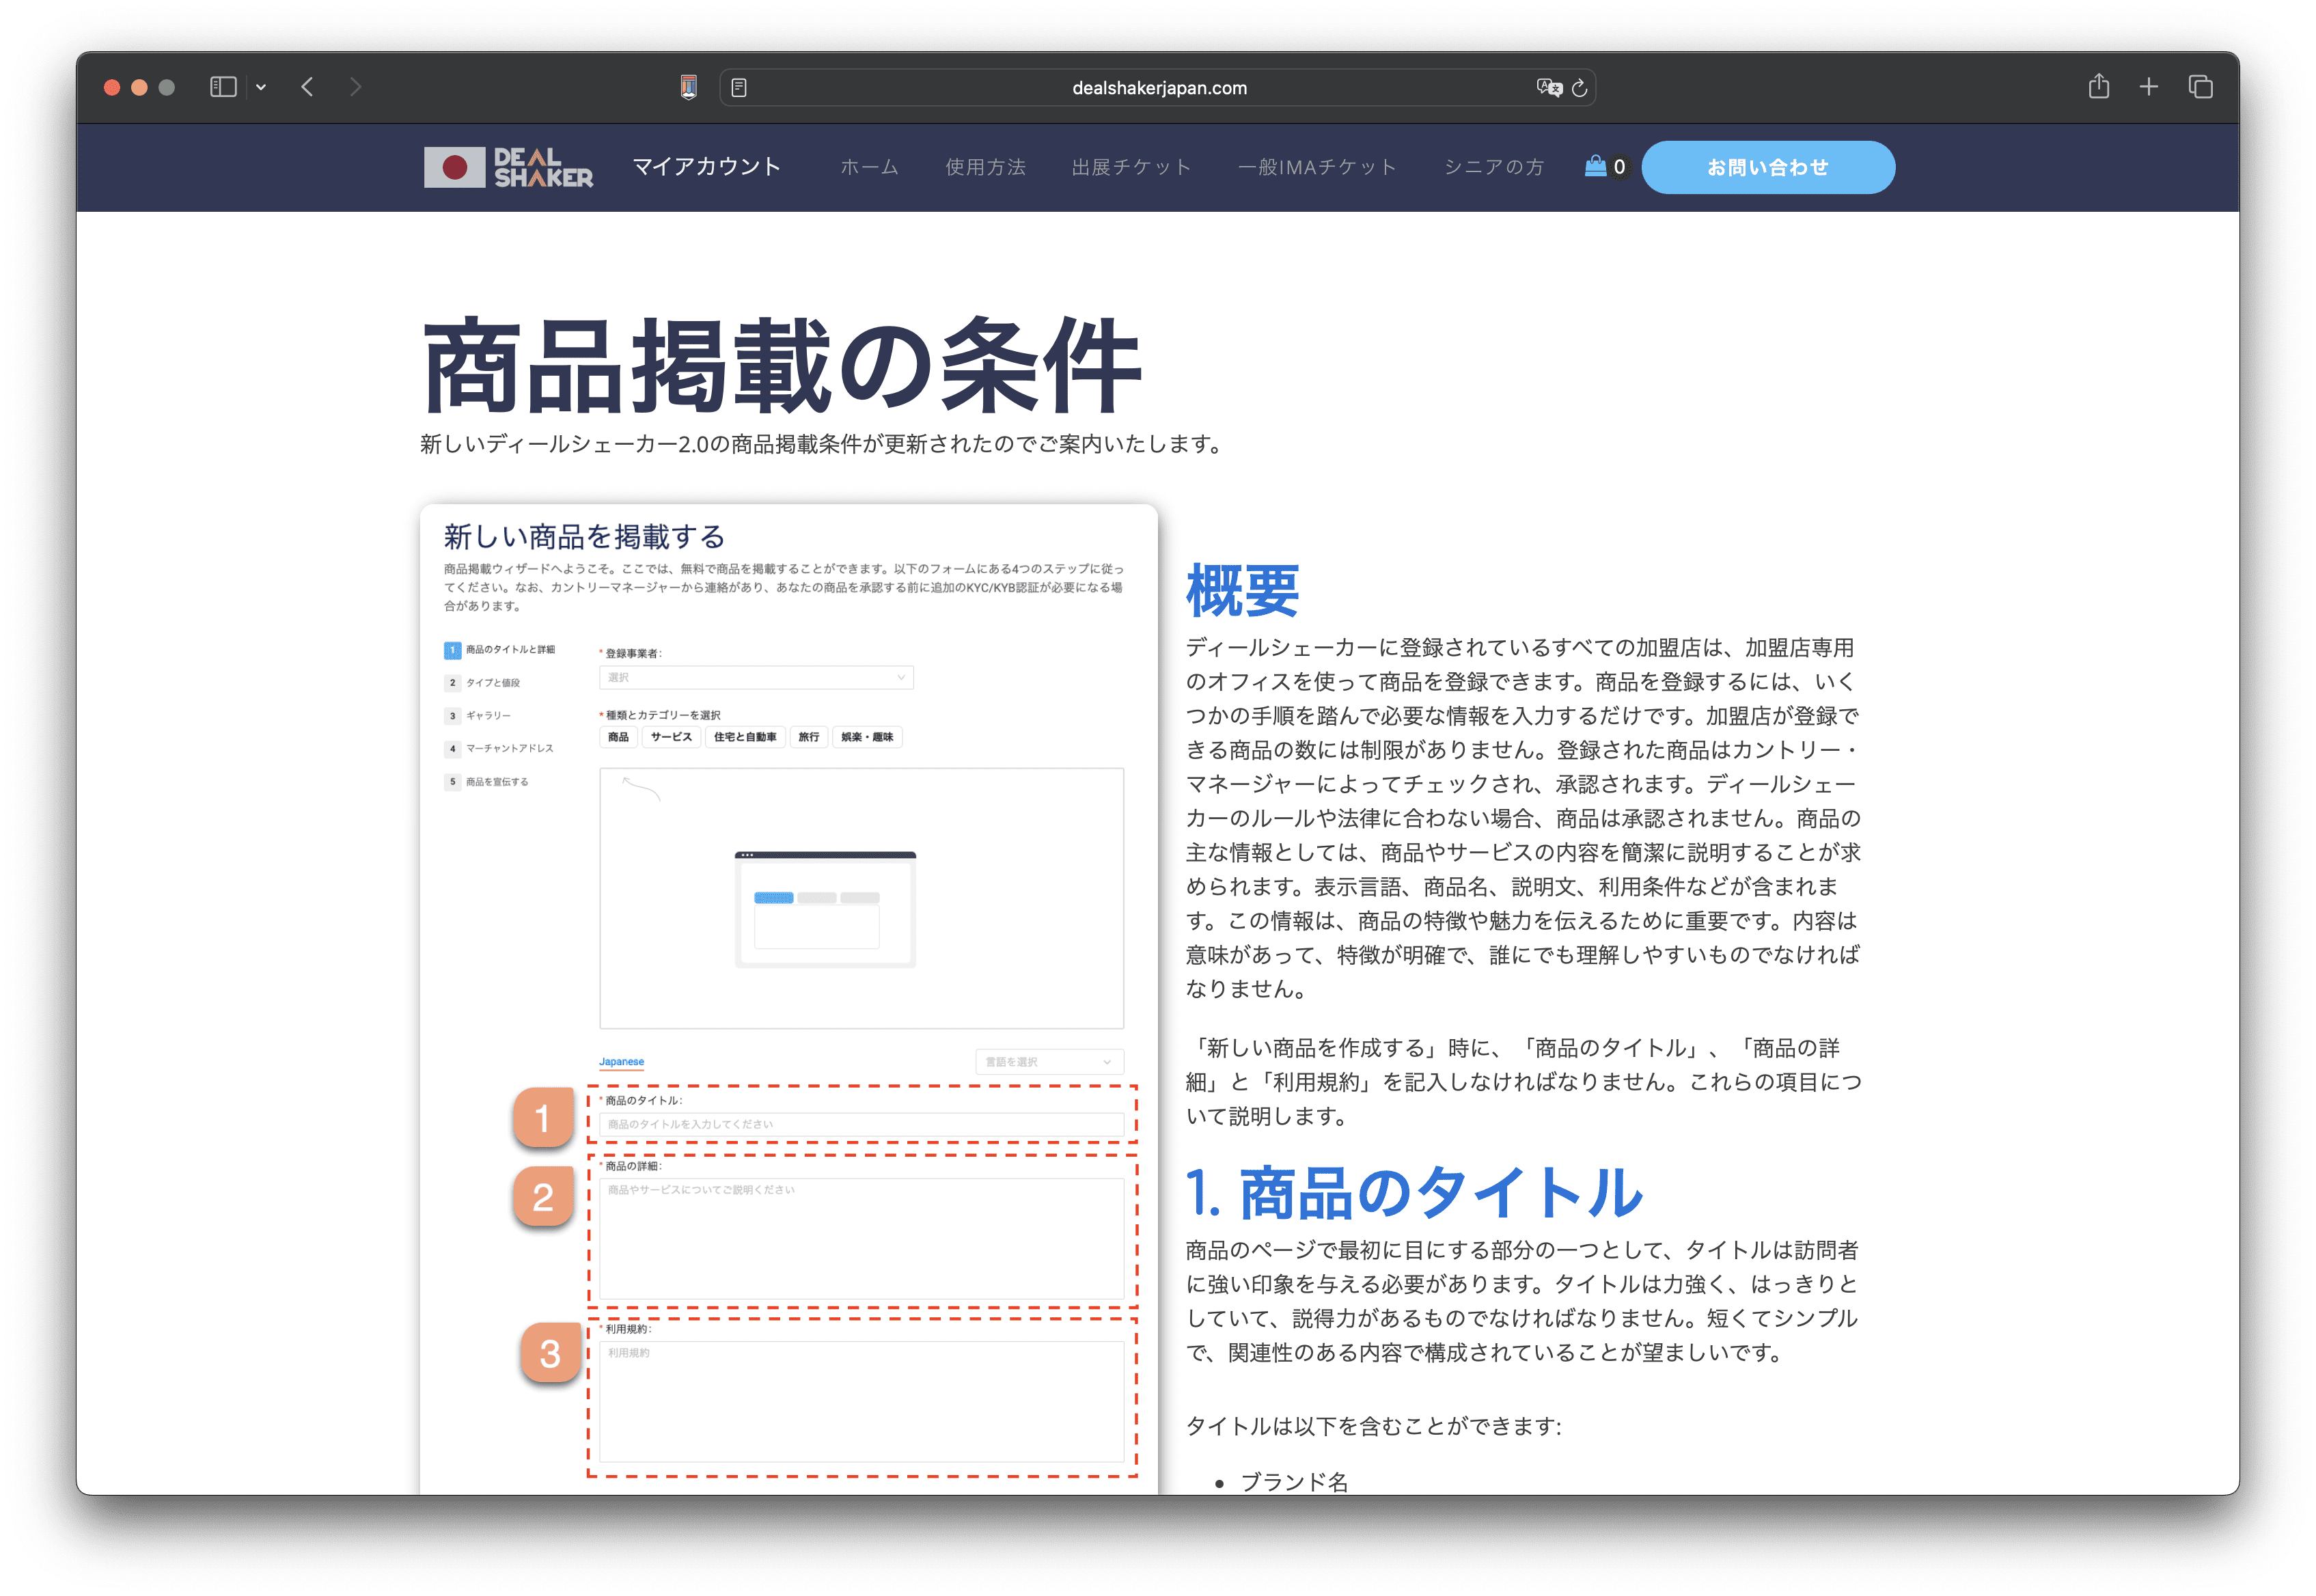2316x1596 pixels.
Task: Click the yellow minimize window button
Action: tap(140, 87)
